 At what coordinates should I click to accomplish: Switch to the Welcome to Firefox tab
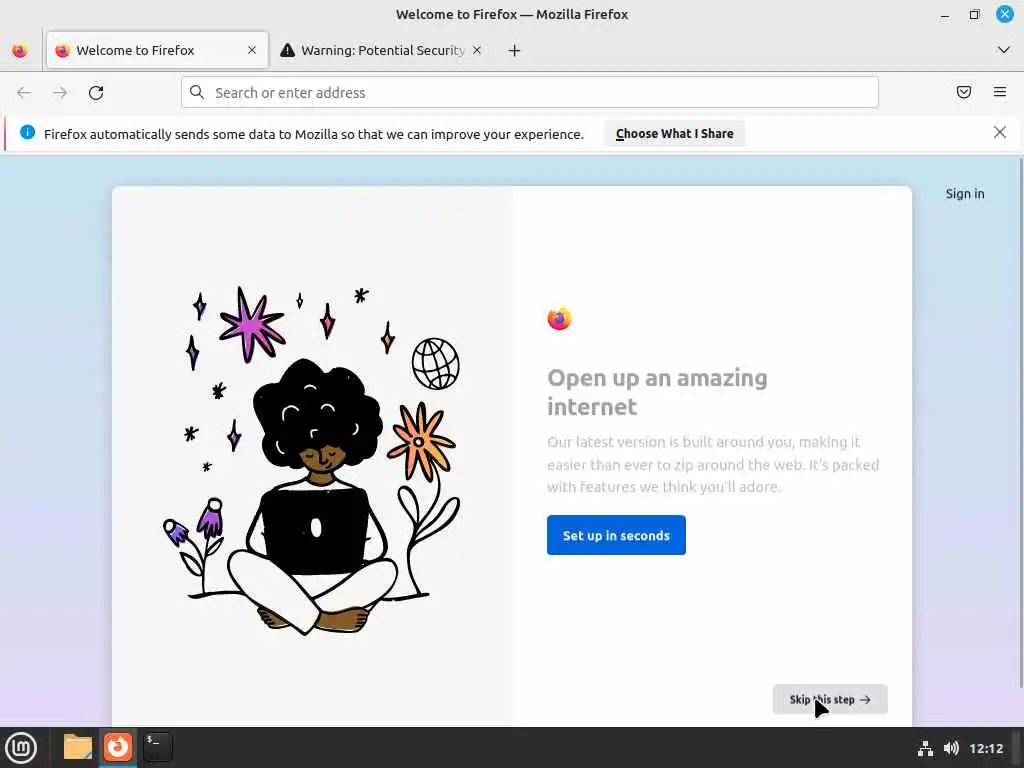[157, 50]
